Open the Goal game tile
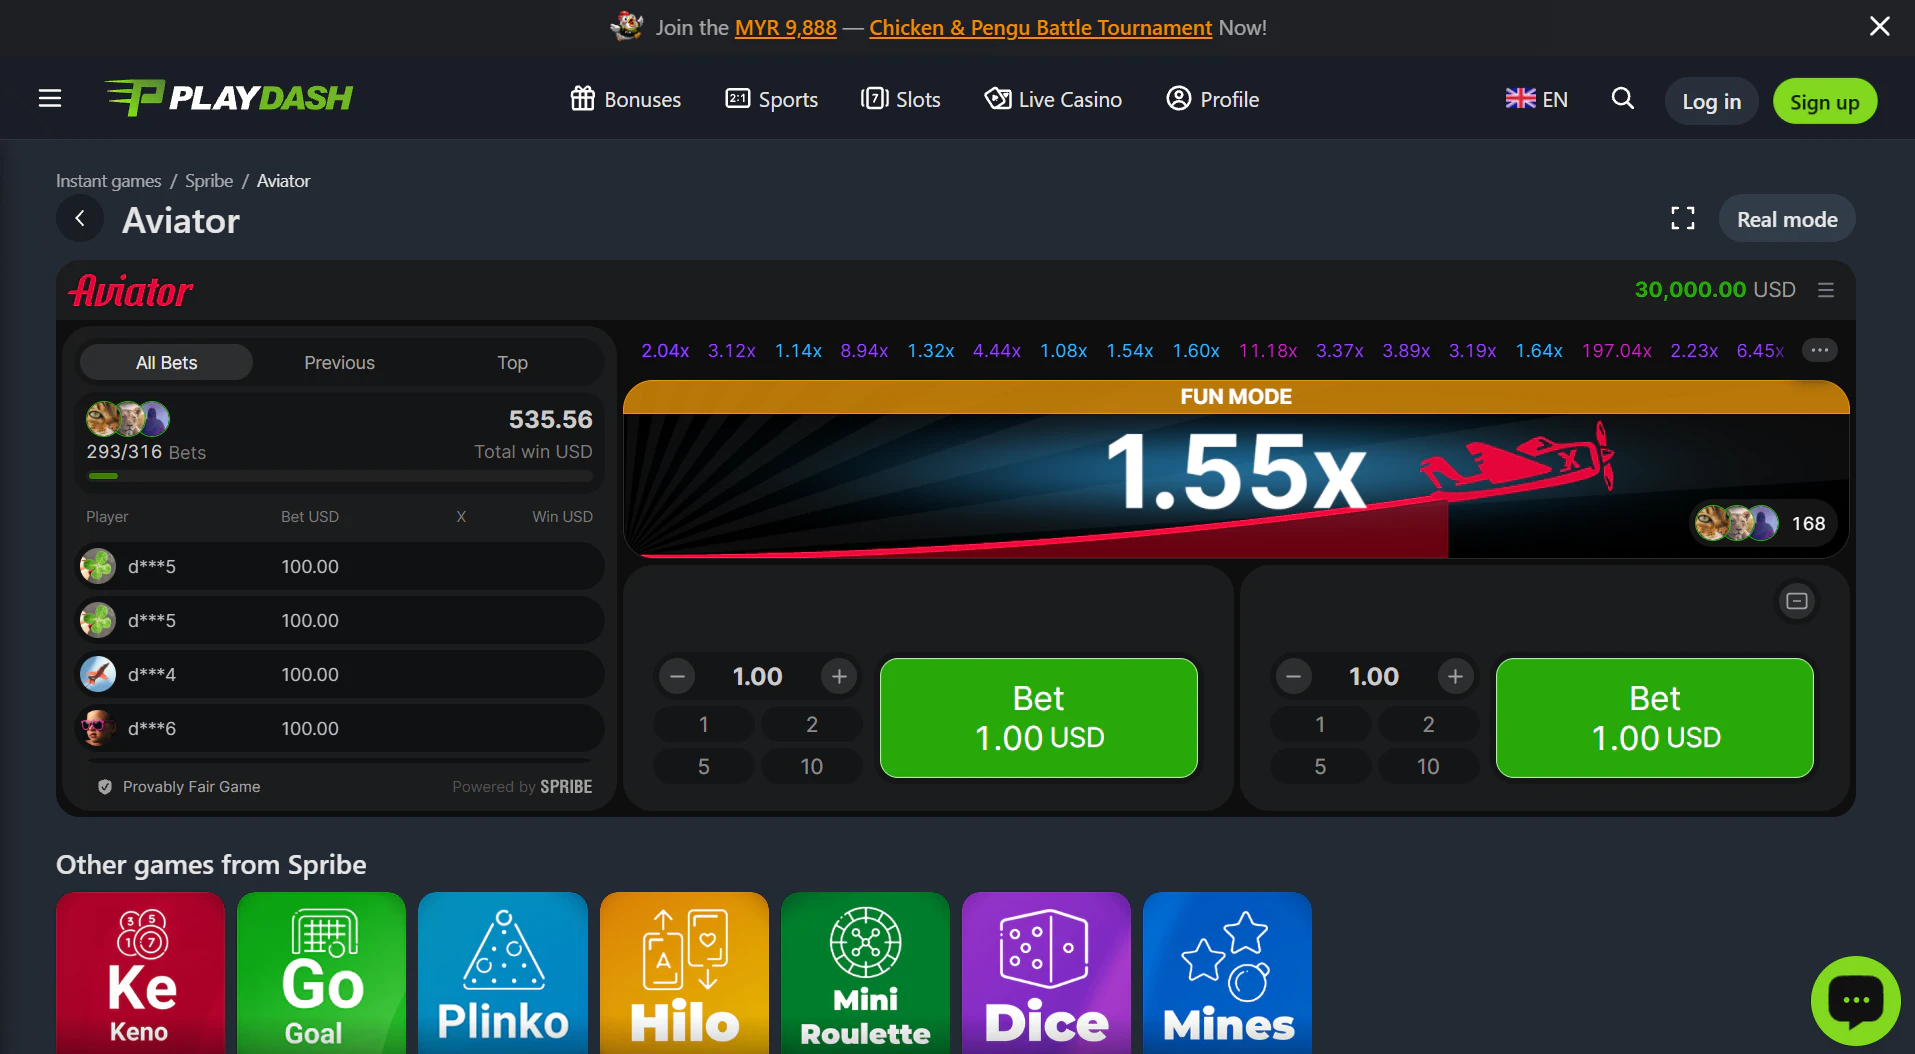This screenshot has width=1915, height=1054. tap(322, 972)
